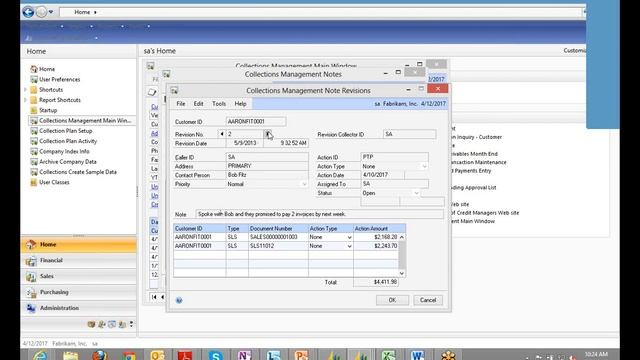Open the Priority dropdown showing Normal

click(x=304, y=184)
